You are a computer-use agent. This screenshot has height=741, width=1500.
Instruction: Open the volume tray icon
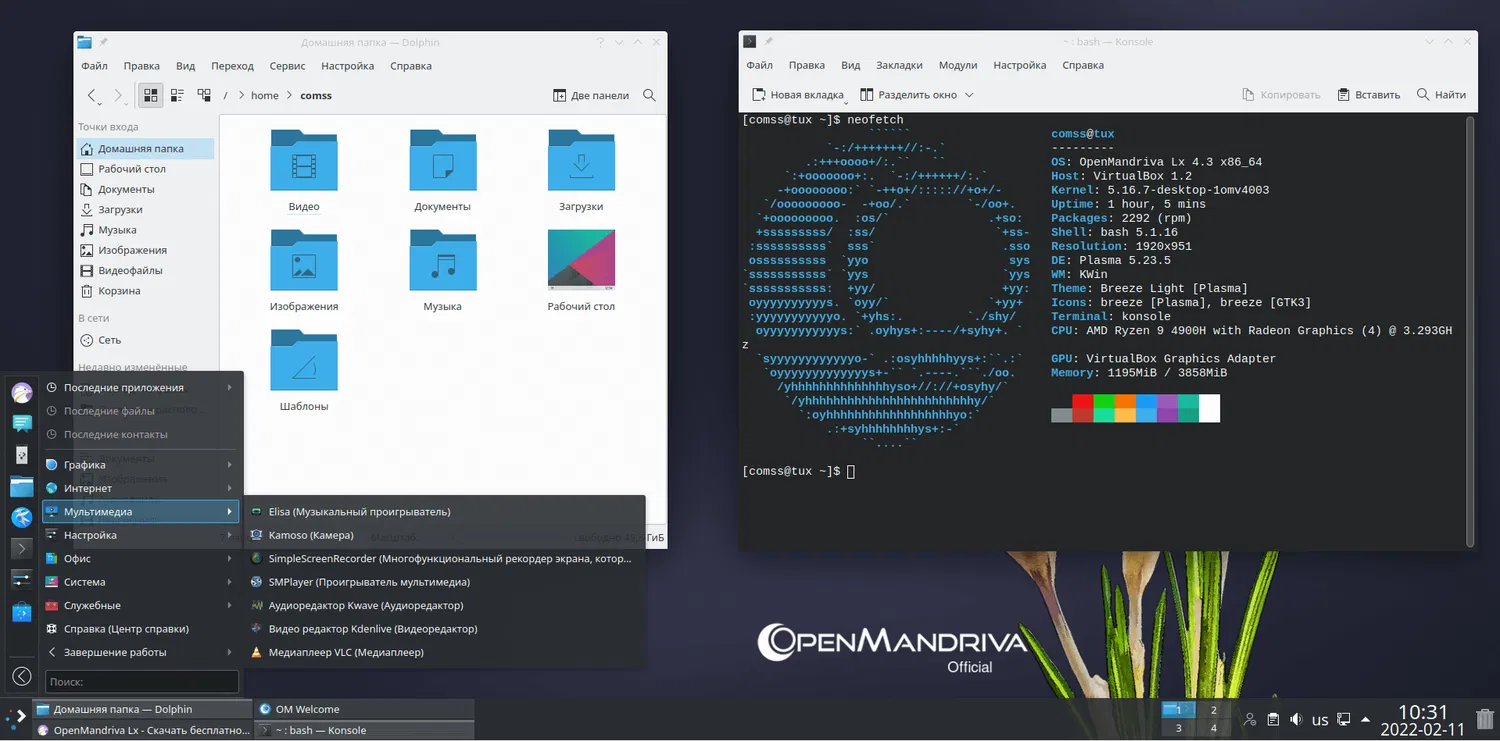tap(1296, 719)
